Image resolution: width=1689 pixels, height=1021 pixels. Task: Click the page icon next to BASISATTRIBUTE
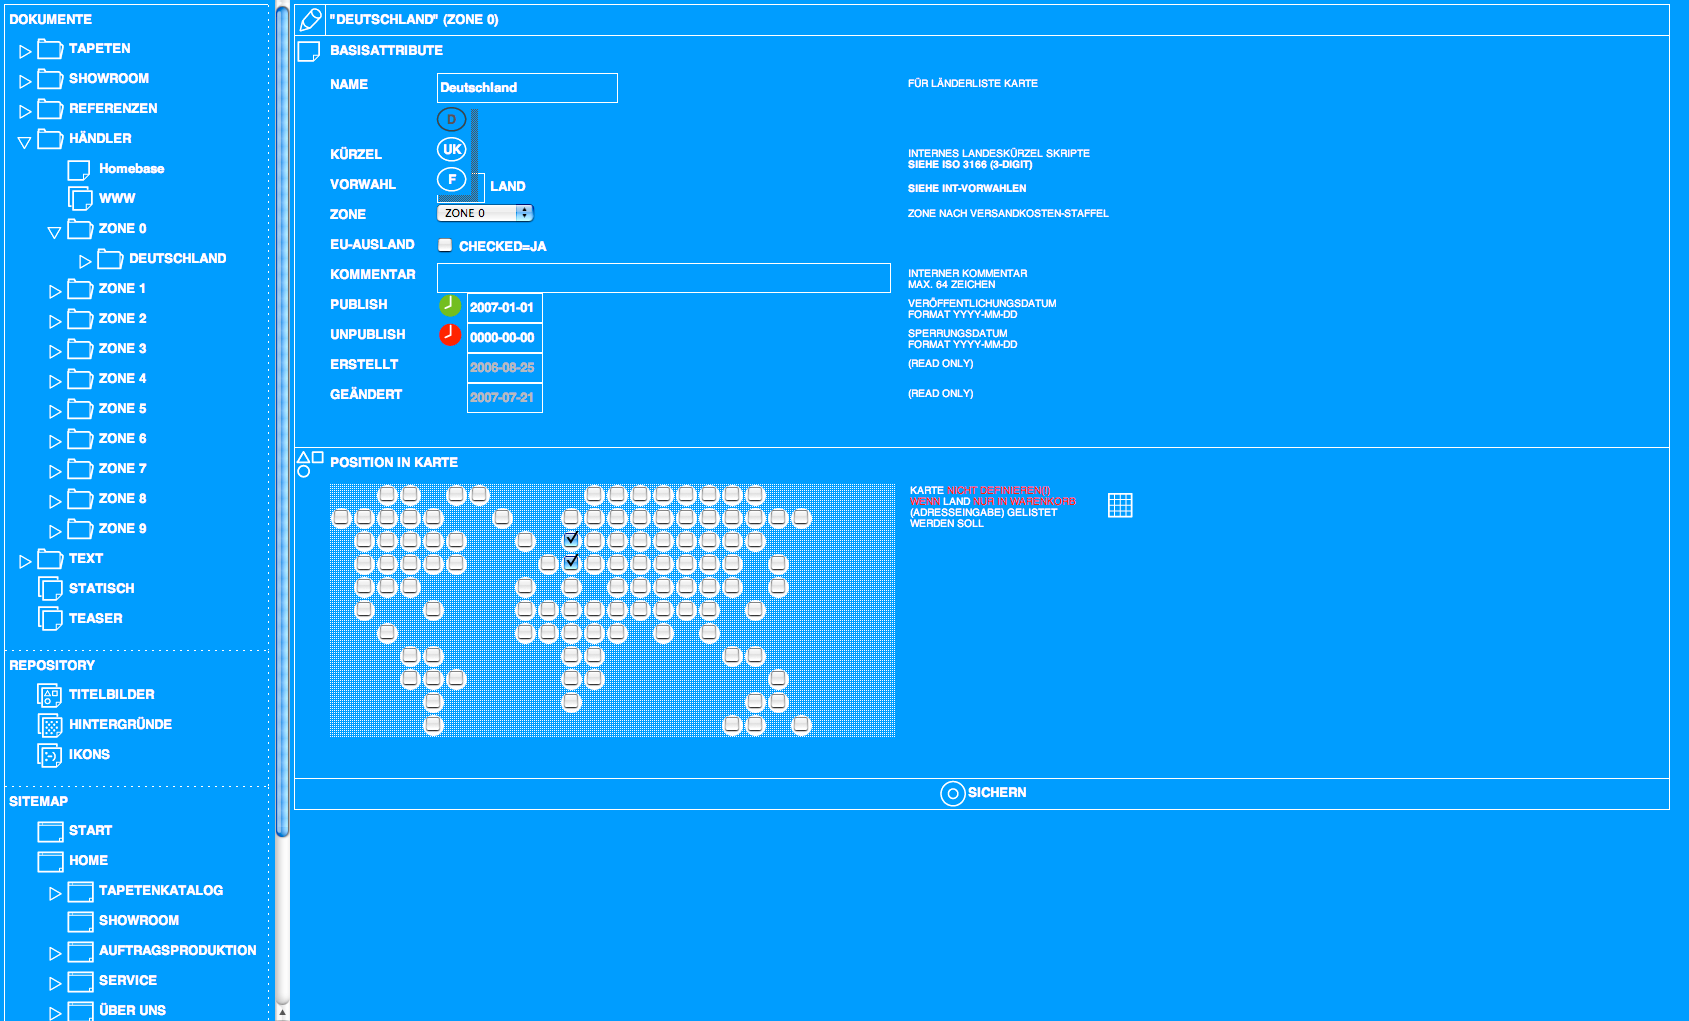pos(309,51)
